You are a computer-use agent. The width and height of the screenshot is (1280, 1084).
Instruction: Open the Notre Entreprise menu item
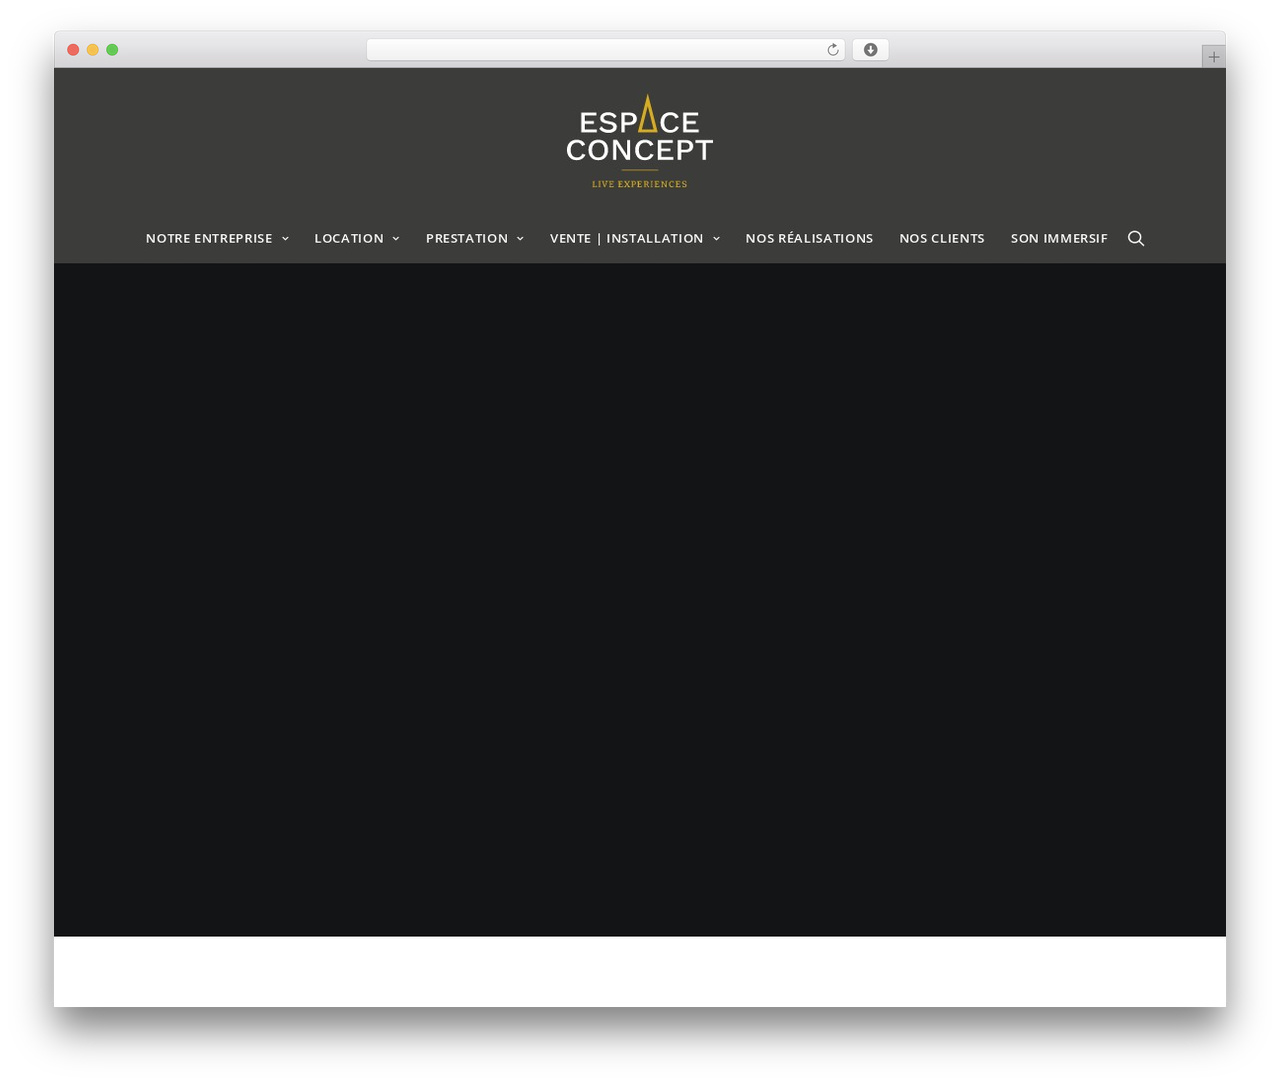pyautogui.click(x=209, y=238)
